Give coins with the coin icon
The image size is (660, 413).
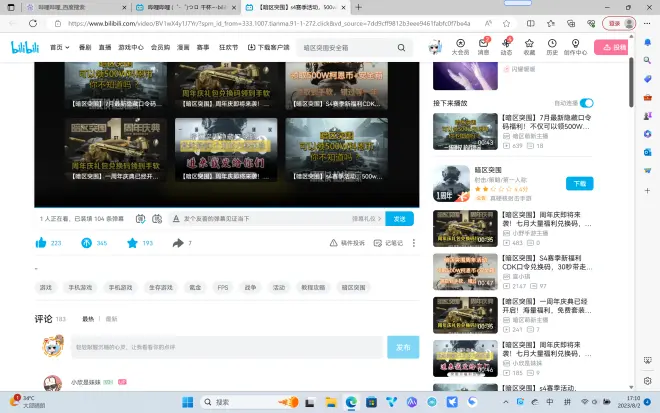86,243
